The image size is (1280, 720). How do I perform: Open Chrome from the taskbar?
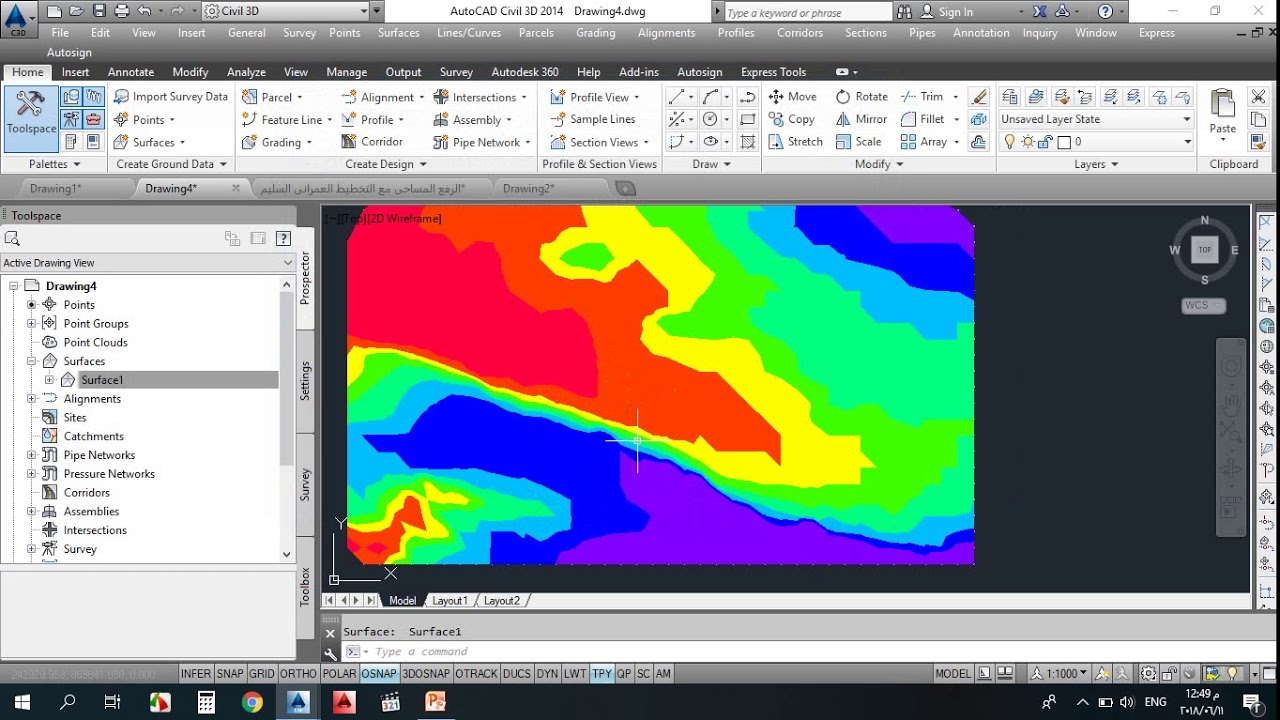point(252,702)
